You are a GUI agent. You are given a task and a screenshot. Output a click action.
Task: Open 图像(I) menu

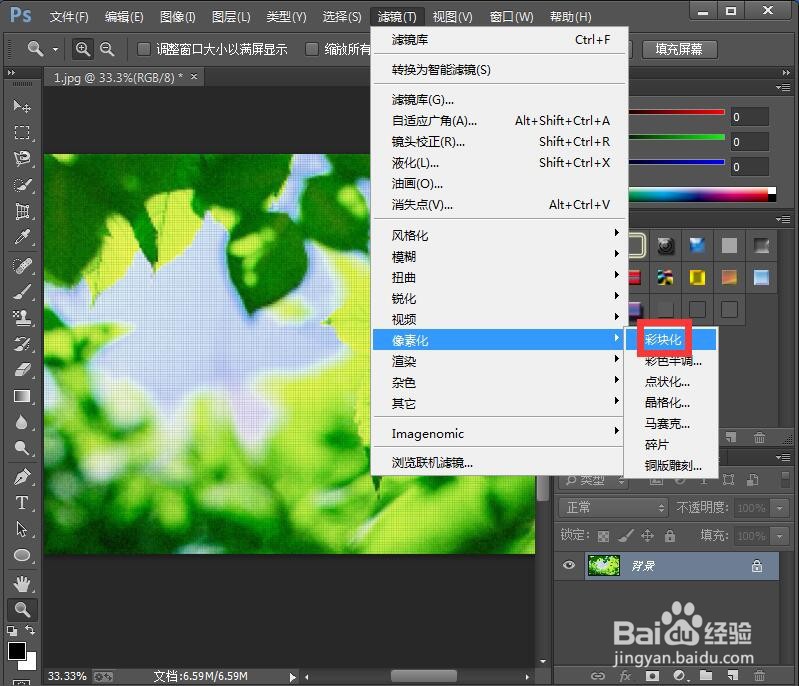coord(178,17)
